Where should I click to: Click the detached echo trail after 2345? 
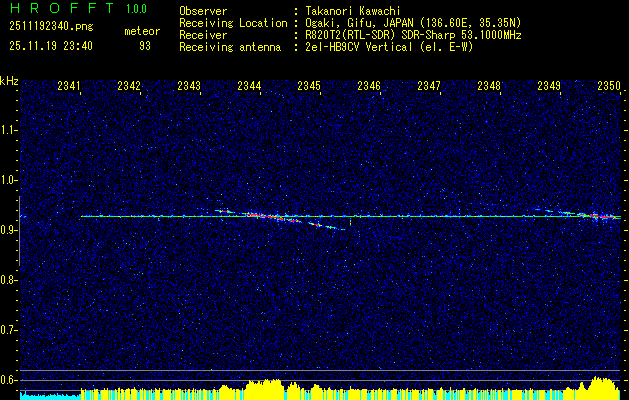pos(326,226)
